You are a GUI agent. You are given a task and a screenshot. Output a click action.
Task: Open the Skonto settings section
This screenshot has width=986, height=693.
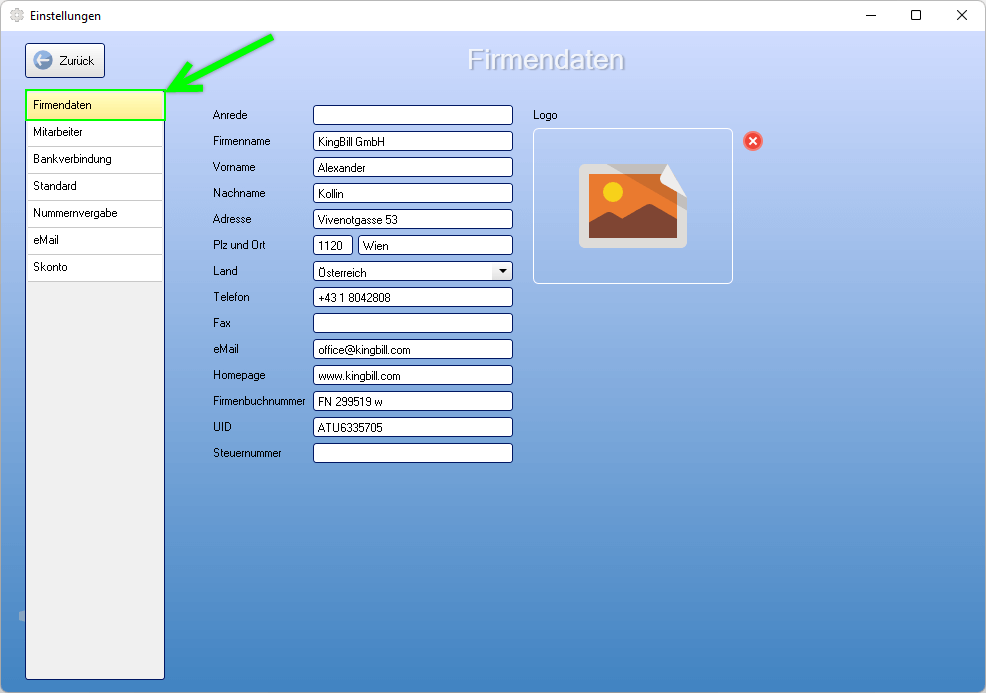click(95, 268)
